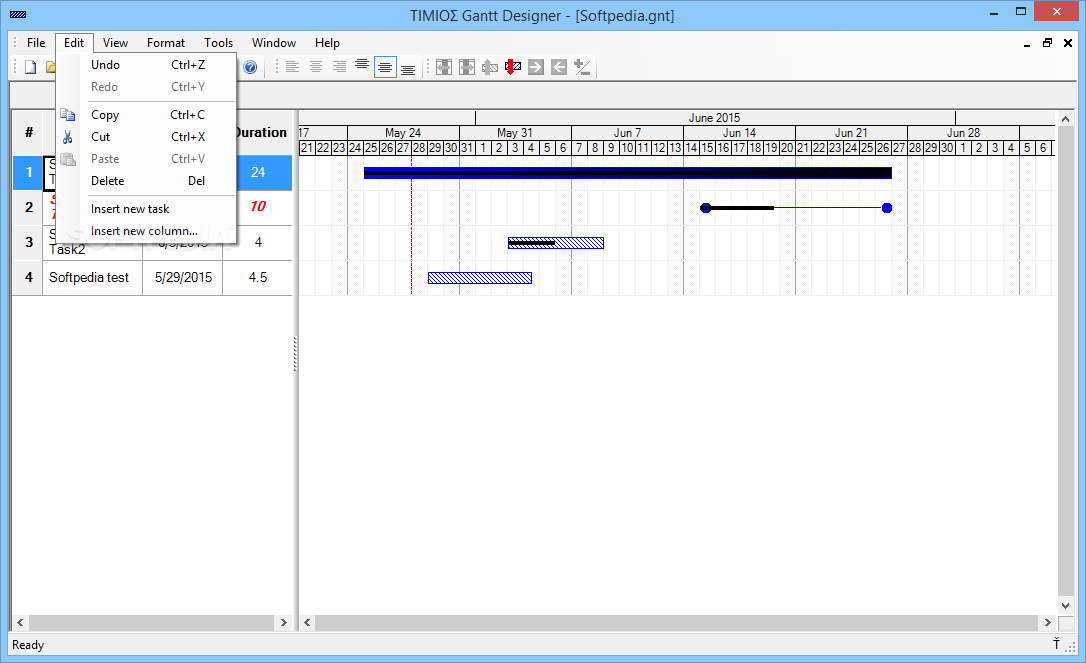Click the scissors Cut icon in menu
Image resolution: width=1086 pixels, height=663 pixels.
click(x=67, y=137)
